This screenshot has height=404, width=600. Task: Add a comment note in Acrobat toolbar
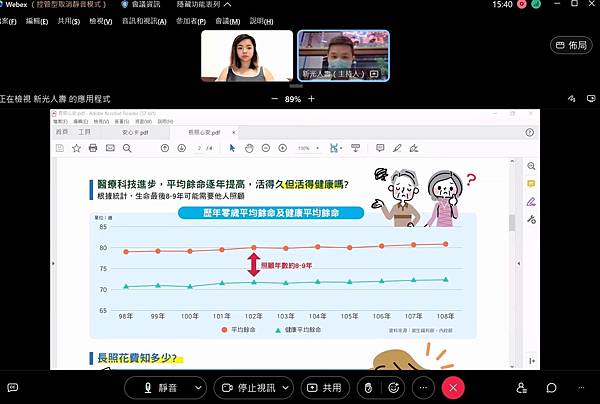380,148
